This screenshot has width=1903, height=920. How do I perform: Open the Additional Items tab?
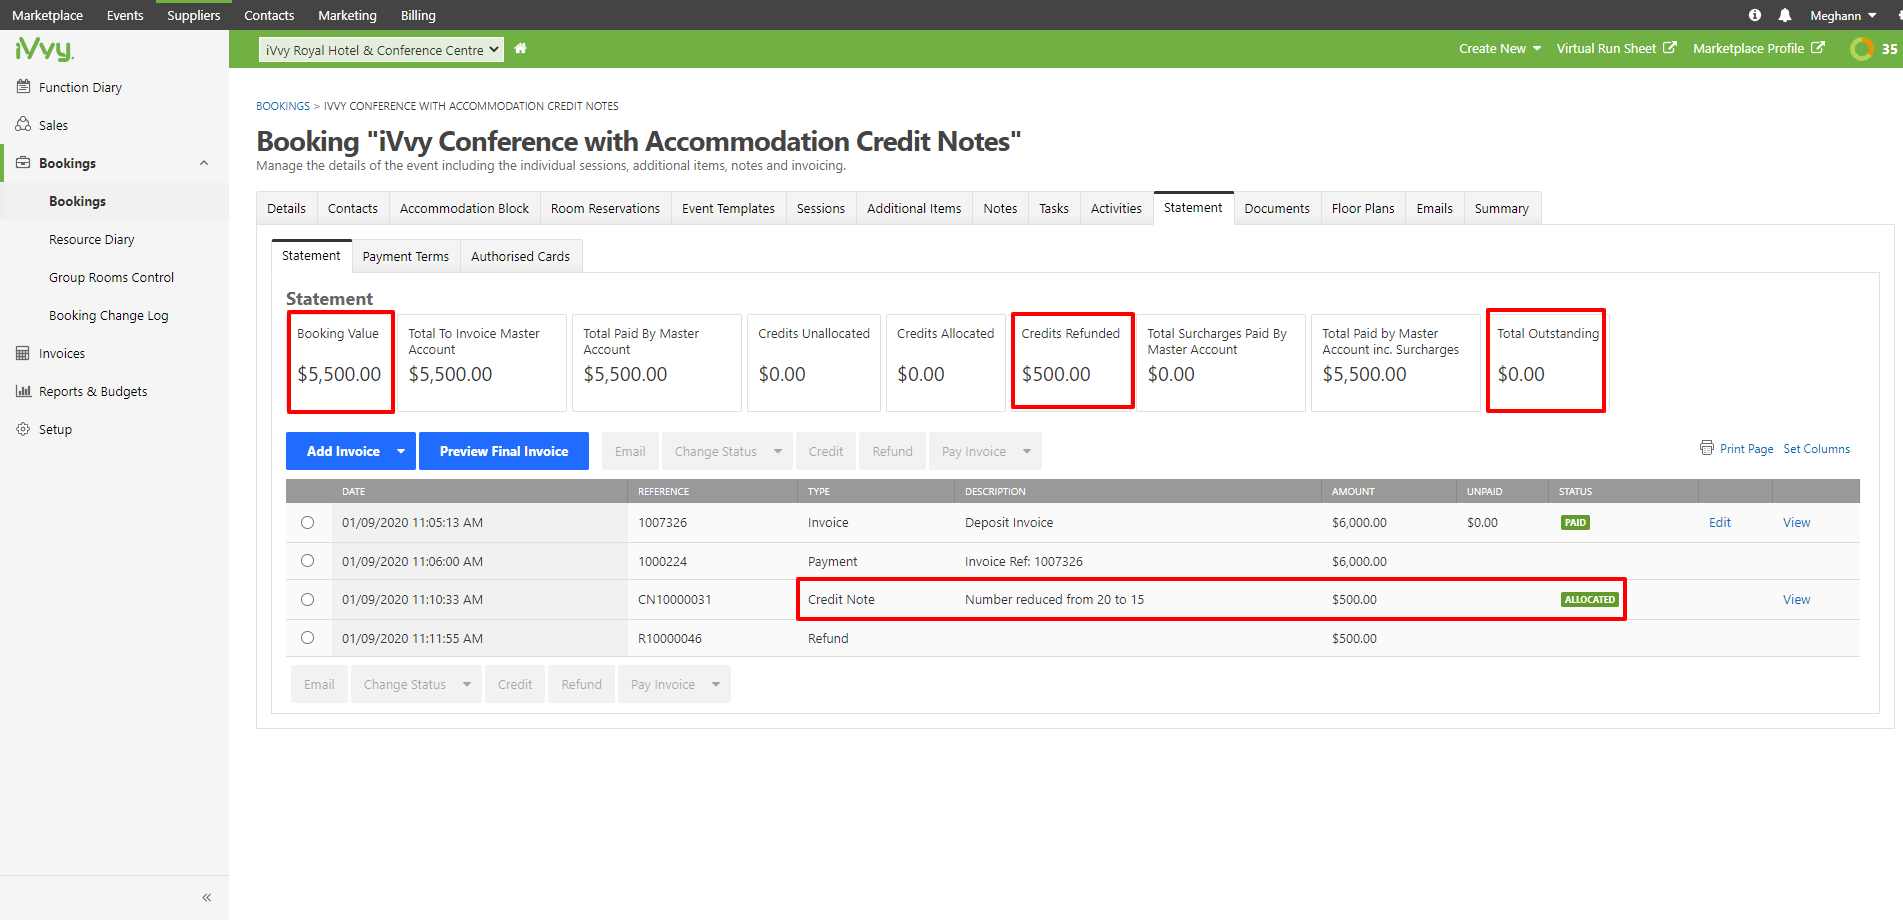pyautogui.click(x=914, y=208)
